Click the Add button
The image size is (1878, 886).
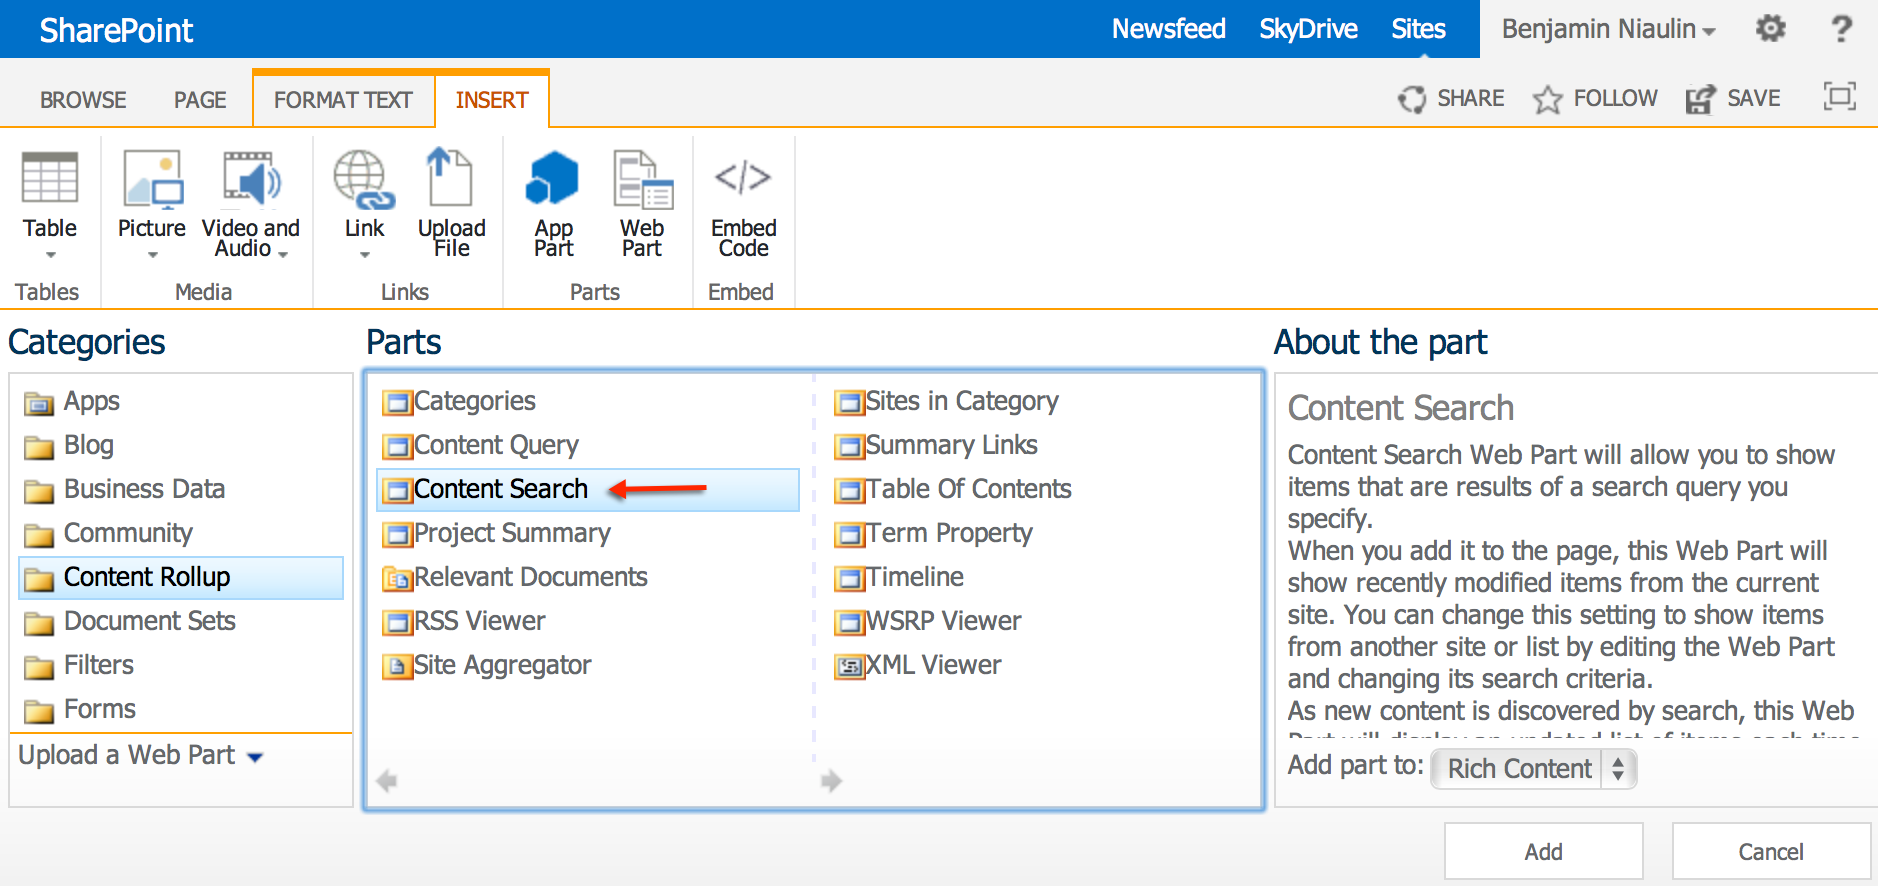[x=1543, y=851]
